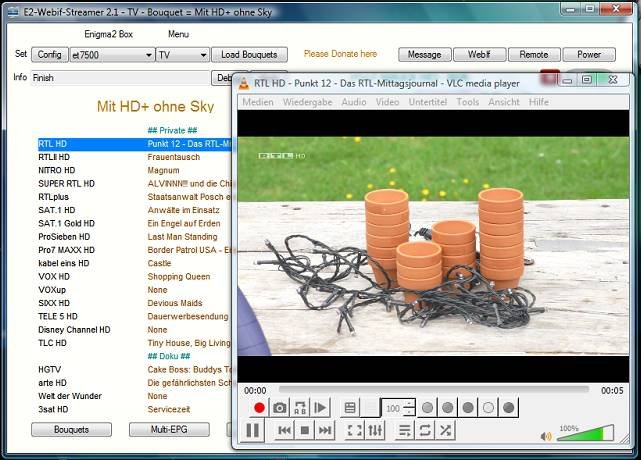Click the Info field showing Finish
Screen dimensions: 641x460
pos(120,78)
